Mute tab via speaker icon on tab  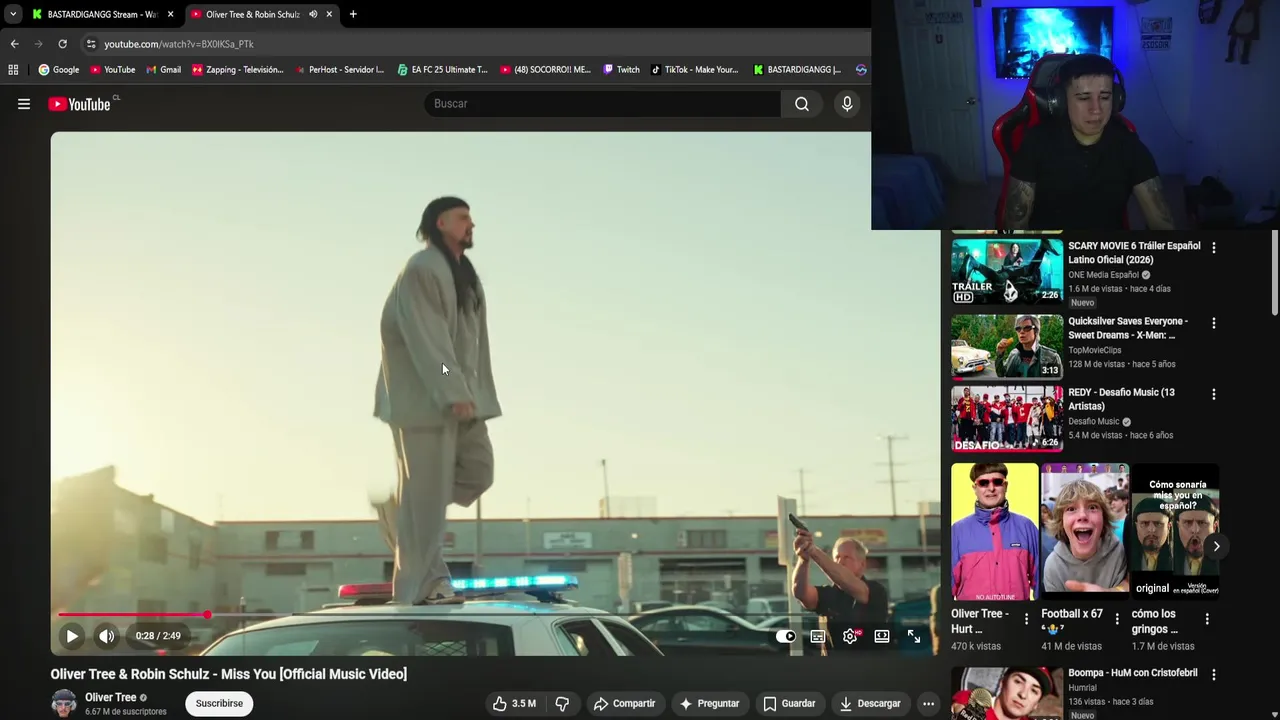point(313,14)
